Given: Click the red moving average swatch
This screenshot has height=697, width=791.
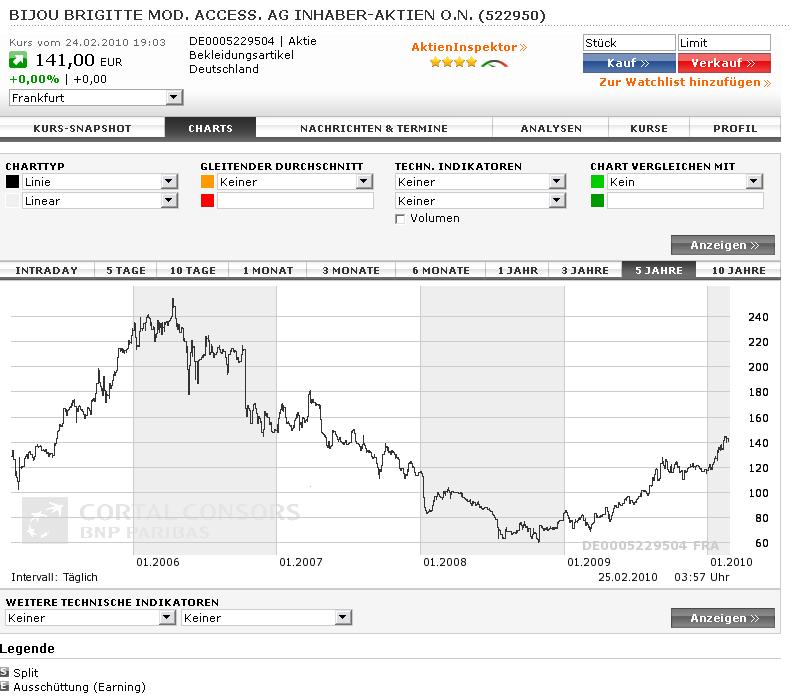Looking at the screenshot, I should coord(207,201).
